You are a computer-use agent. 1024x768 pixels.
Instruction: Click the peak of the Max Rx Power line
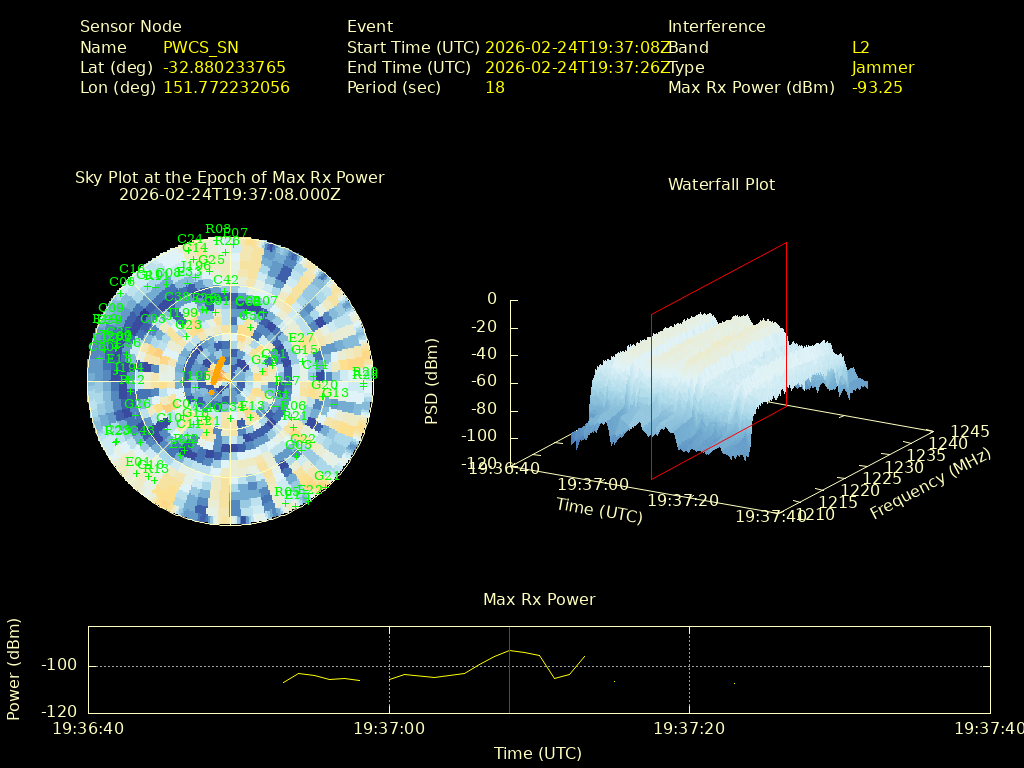pyautogui.click(x=510, y=650)
